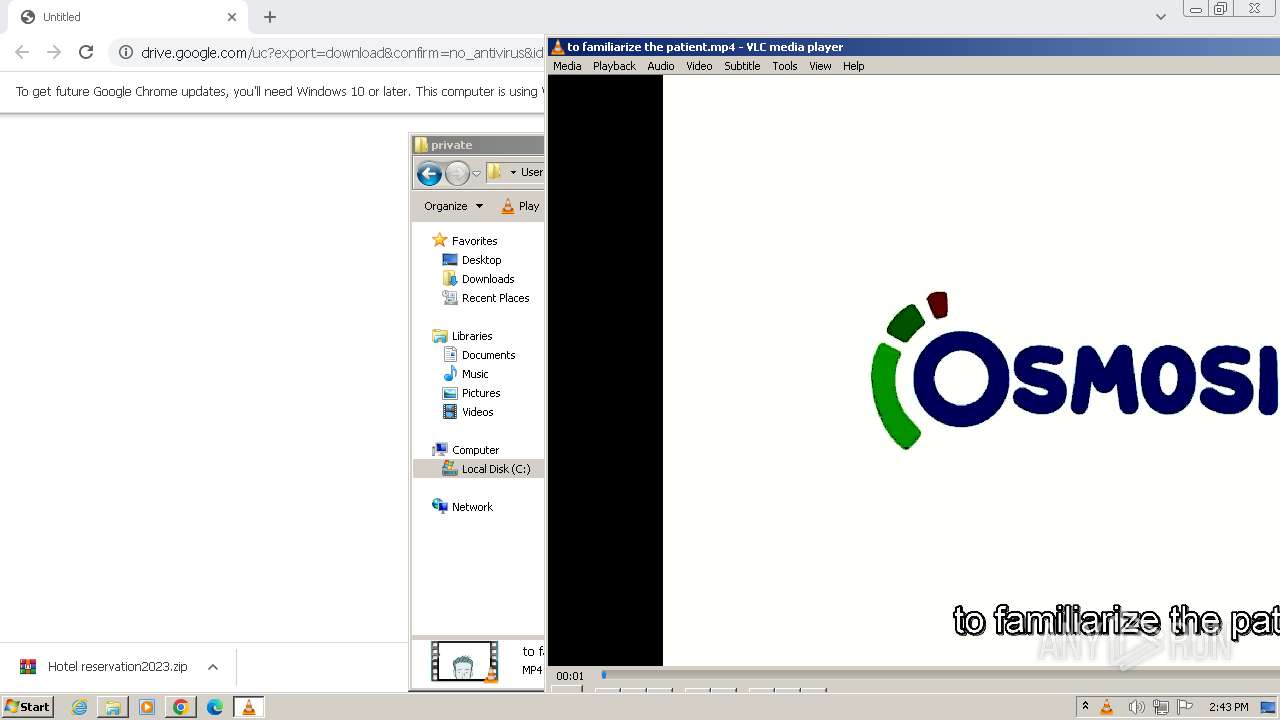This screenshot has height=720, width=1280.
Task: Open Documents library in Explorer sidebar
Action: coord(488,355)
